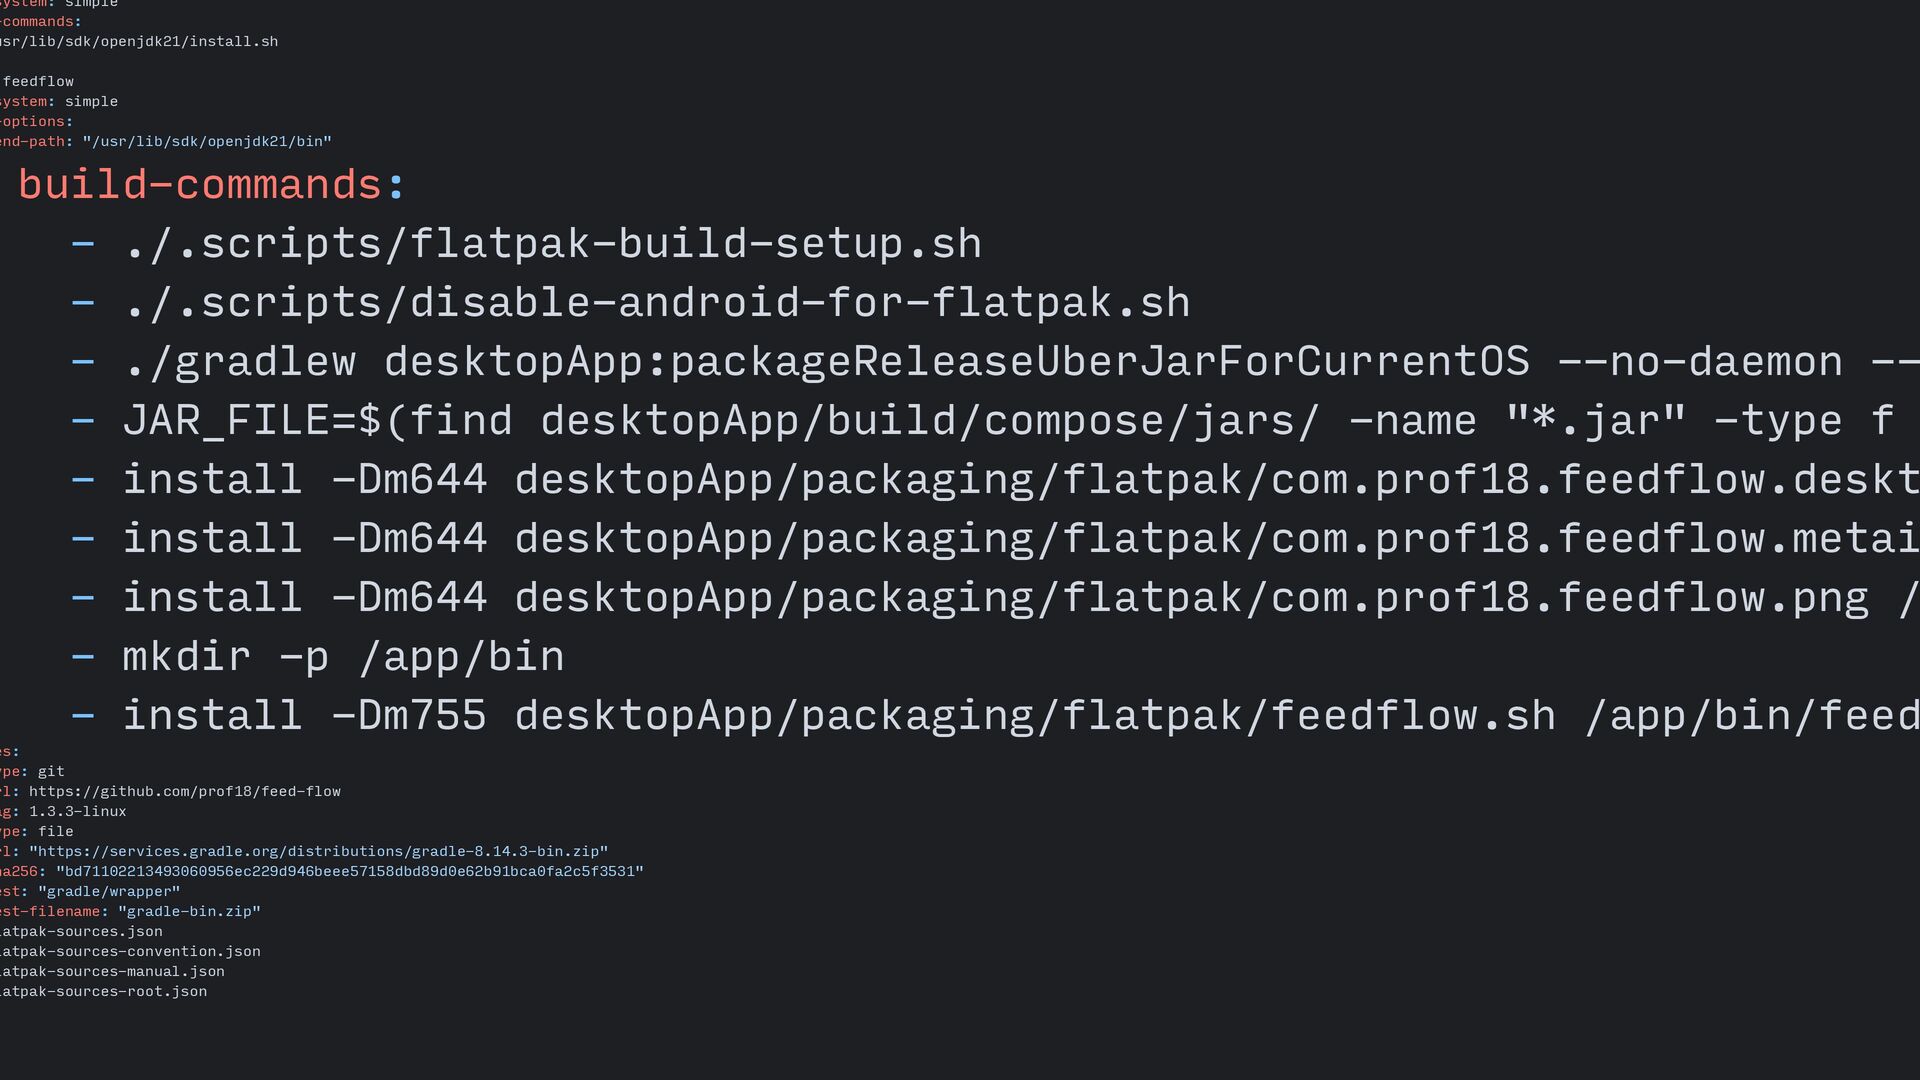Click the flatpak-sources-convention.json entry
Image resolution: width=1920 pixels, height=1080 pixels.
click(x=130, y=952)
